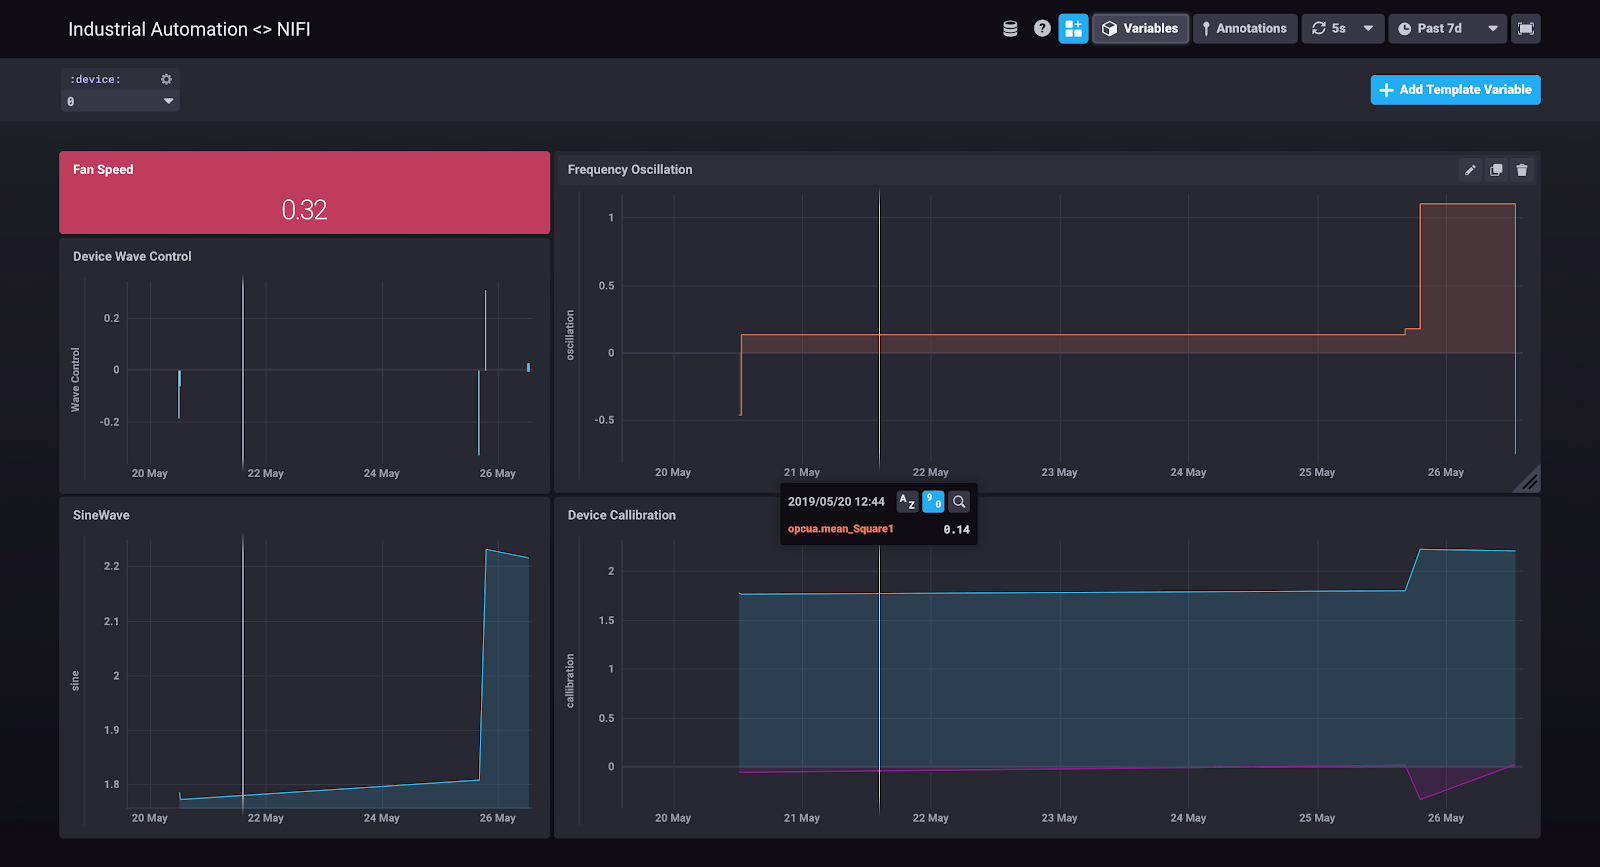Open the data sources database icon
Image resolution: width=1600 pixels, height=867 pixels.
[x=1010, y=29]
